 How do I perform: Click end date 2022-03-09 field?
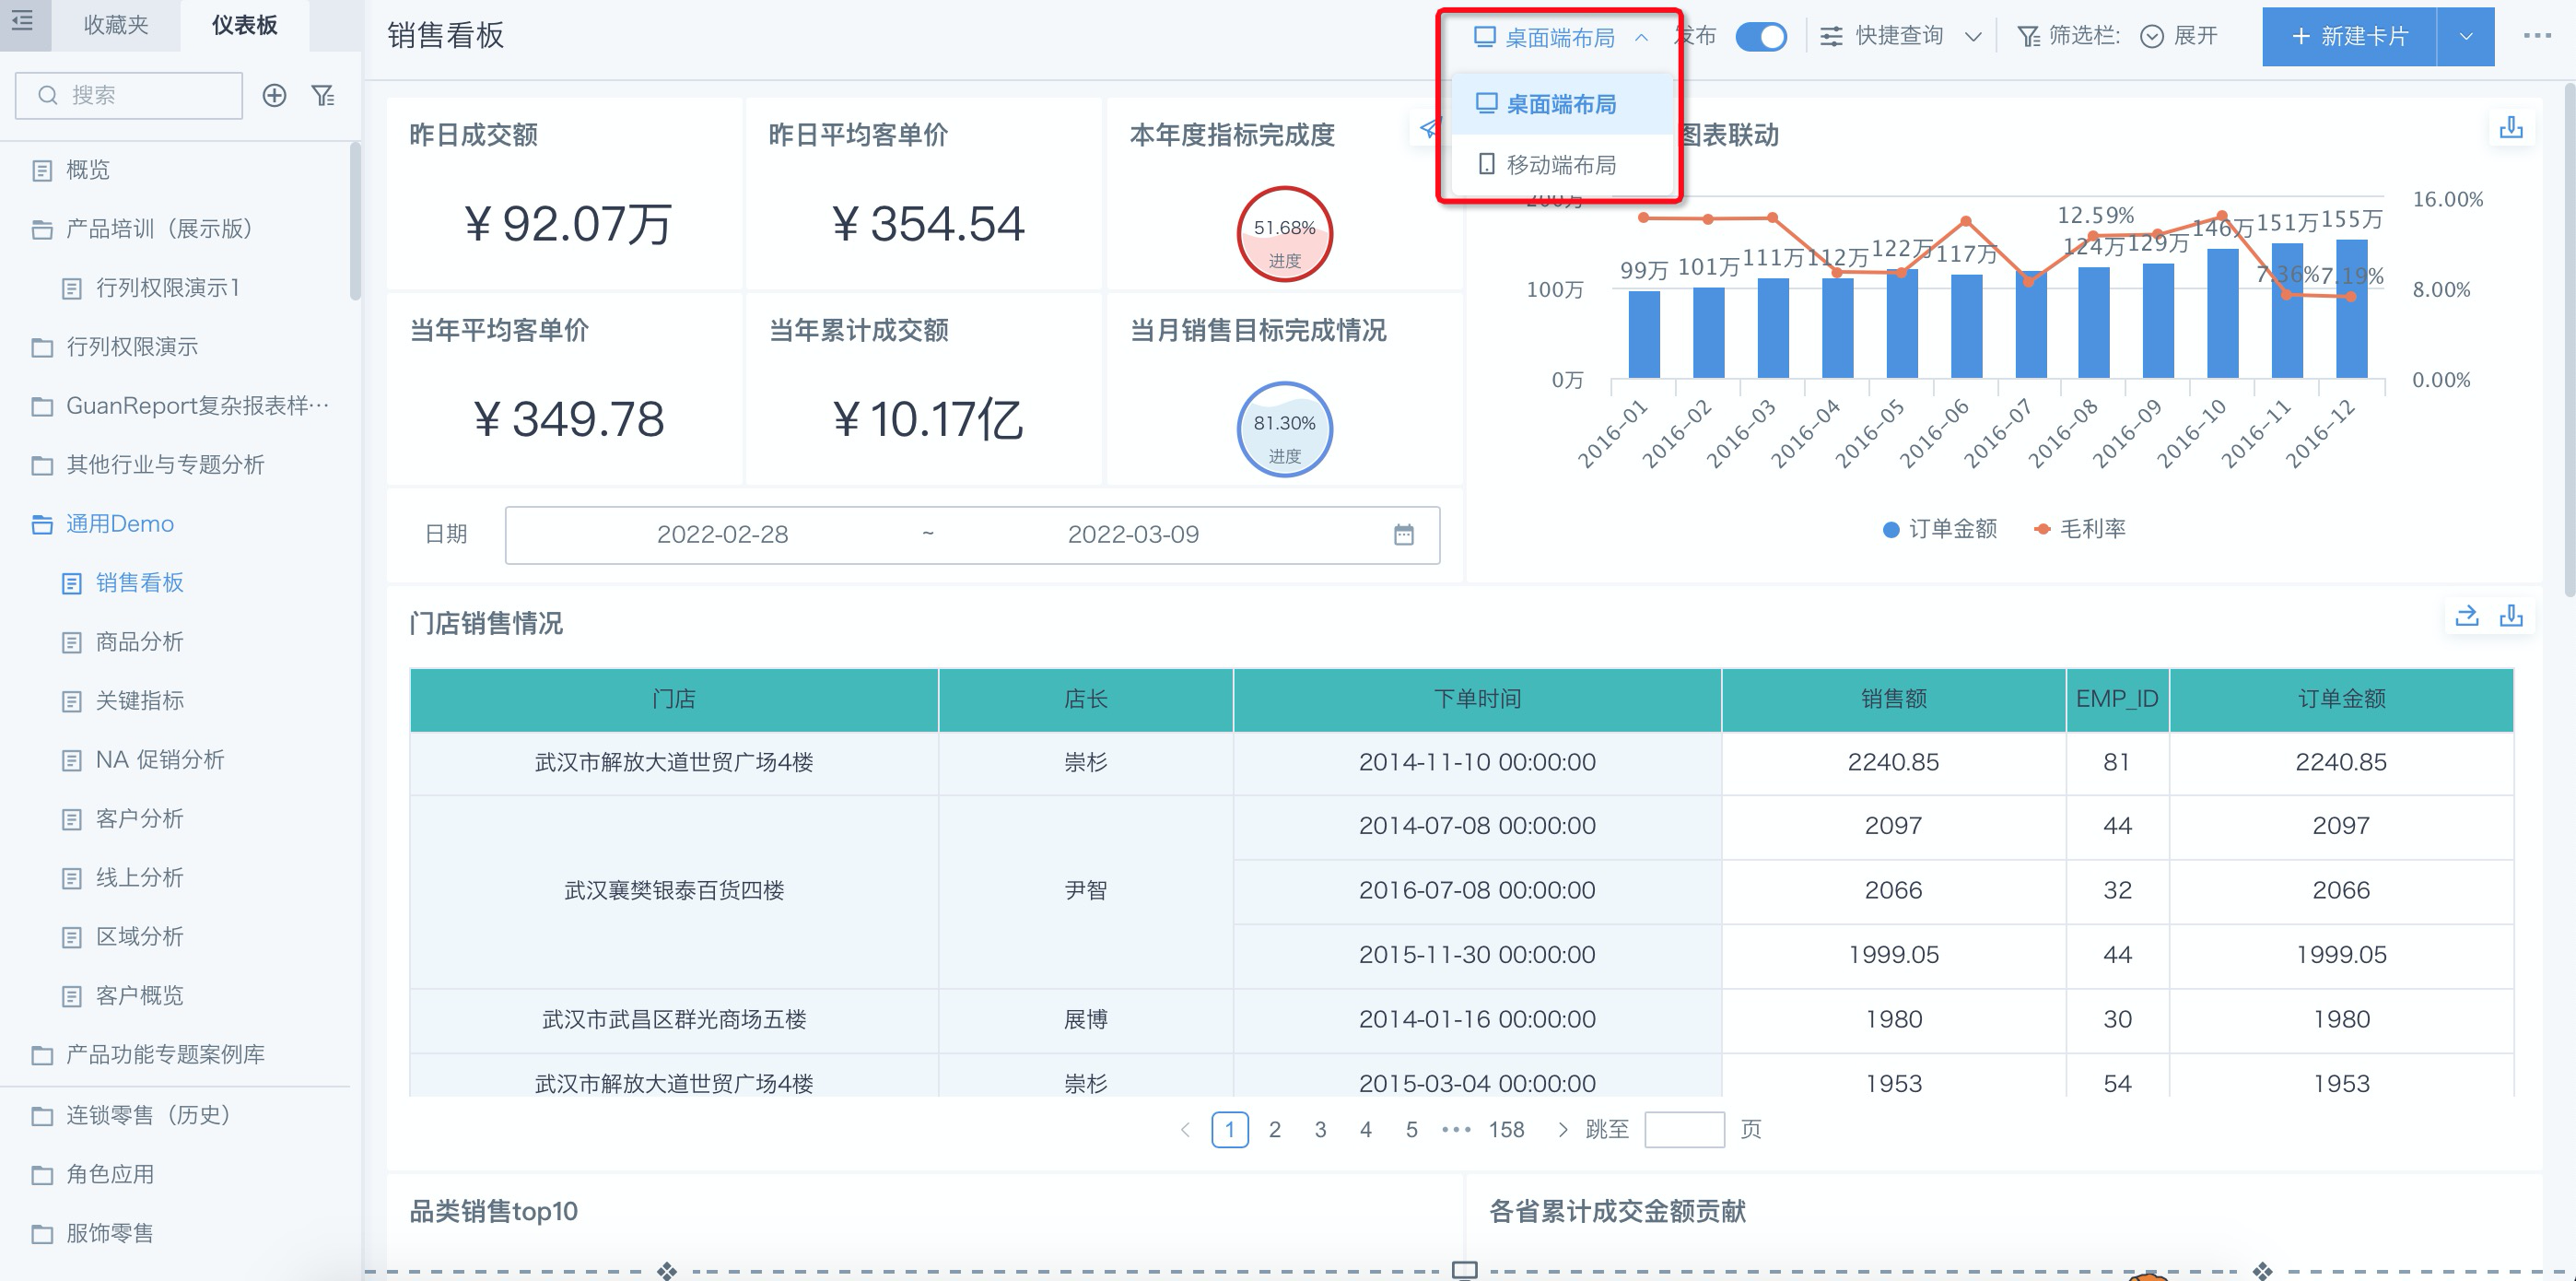click(x=1133, y=535)
